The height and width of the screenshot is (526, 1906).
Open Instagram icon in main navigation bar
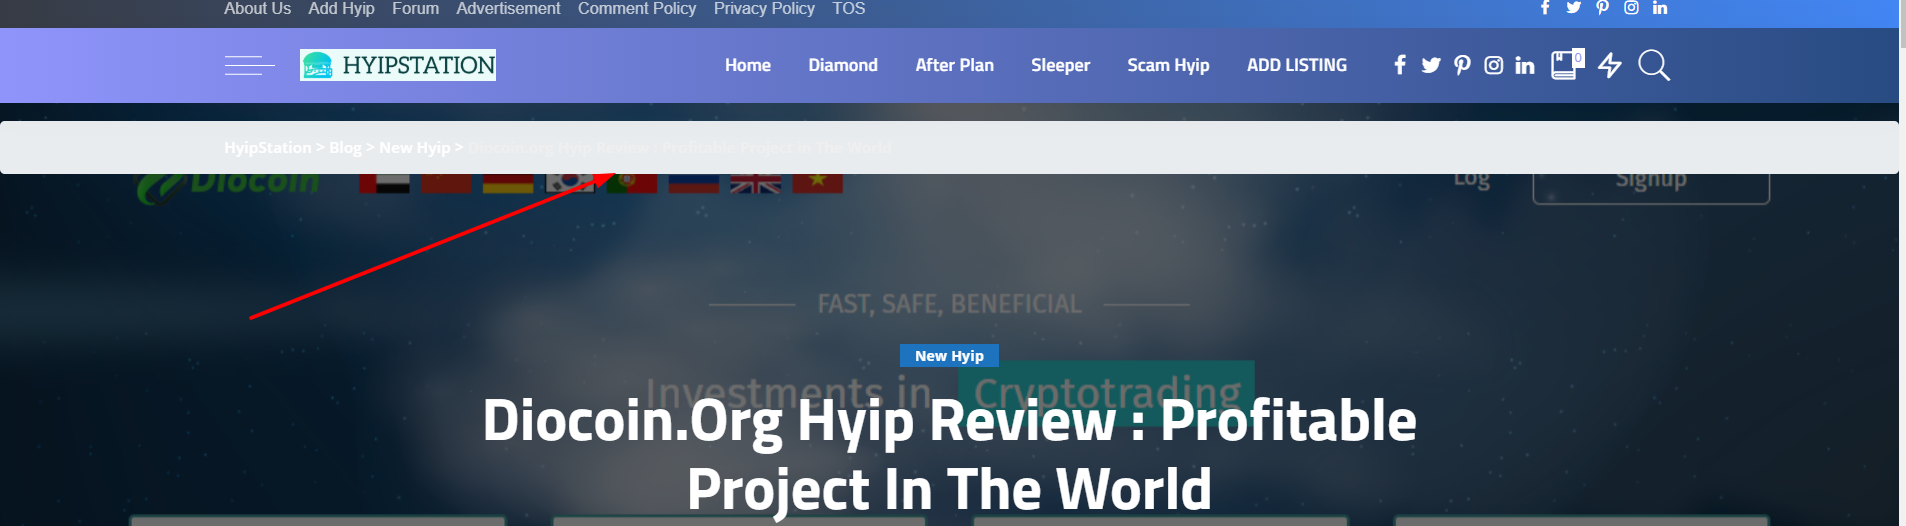click(1493, 65)
